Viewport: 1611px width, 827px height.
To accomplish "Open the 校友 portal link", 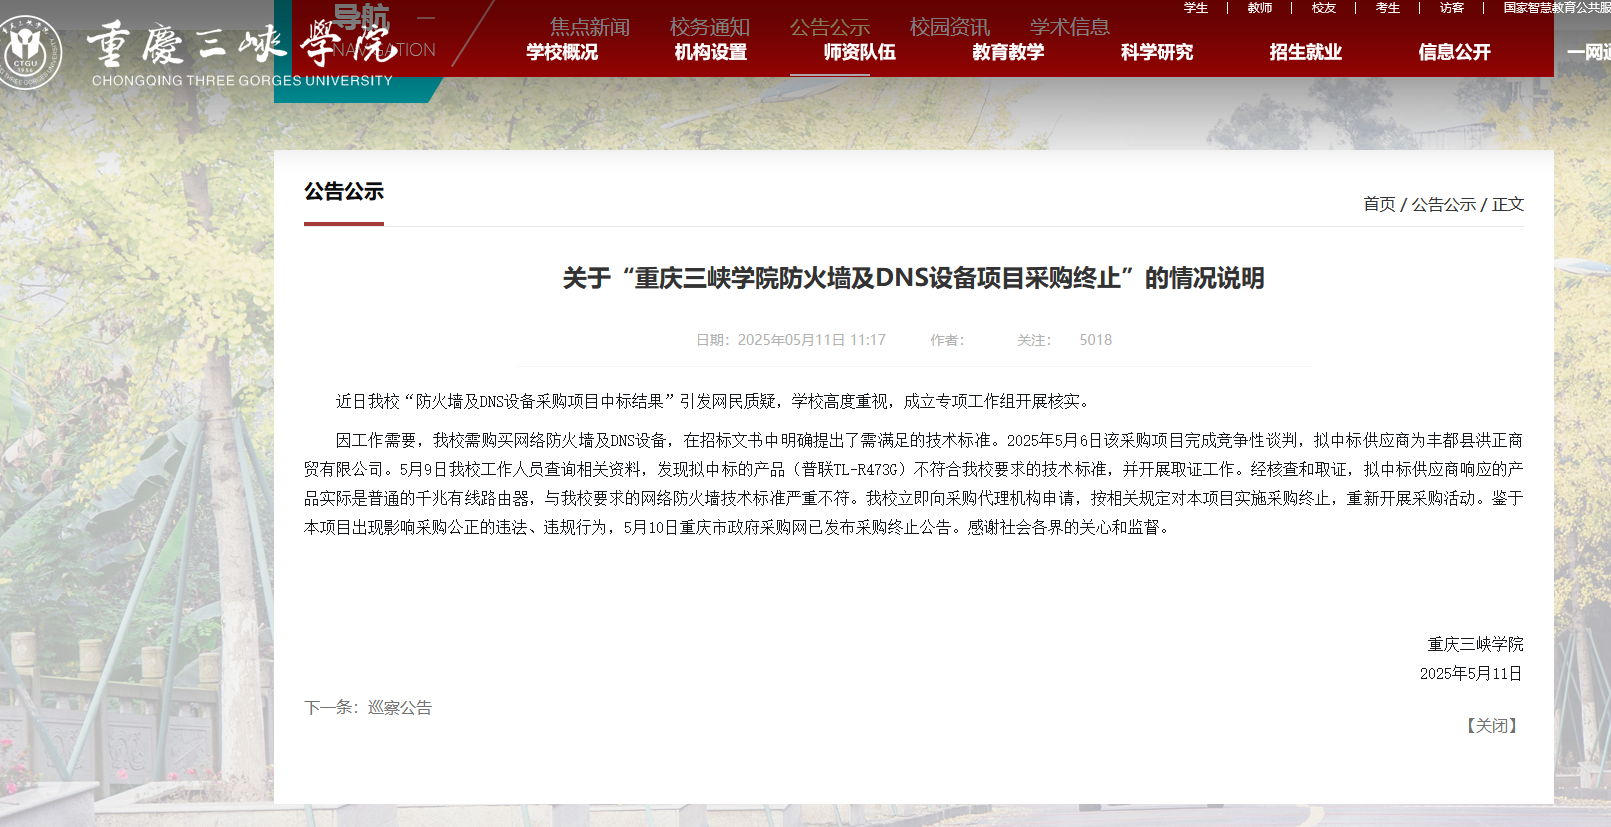I will [1324, 8].
